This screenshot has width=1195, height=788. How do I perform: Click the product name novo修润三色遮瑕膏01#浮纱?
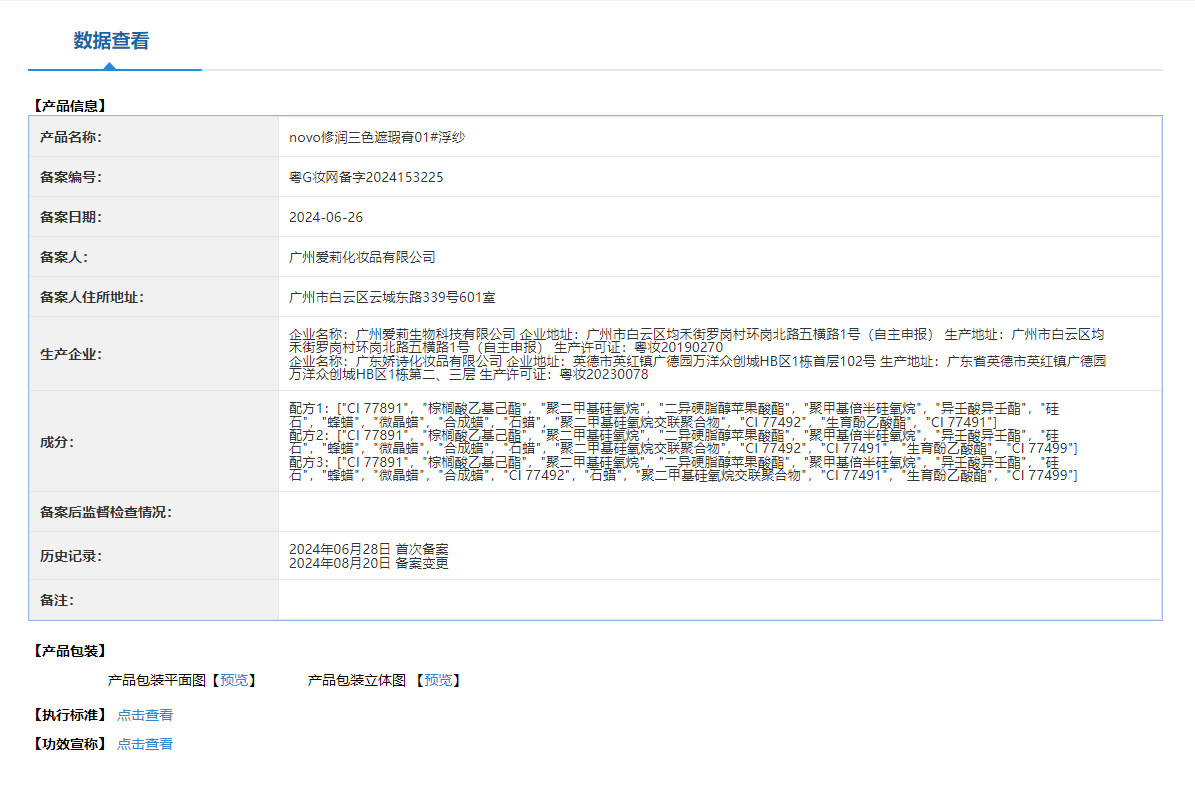tap(376, 137)
